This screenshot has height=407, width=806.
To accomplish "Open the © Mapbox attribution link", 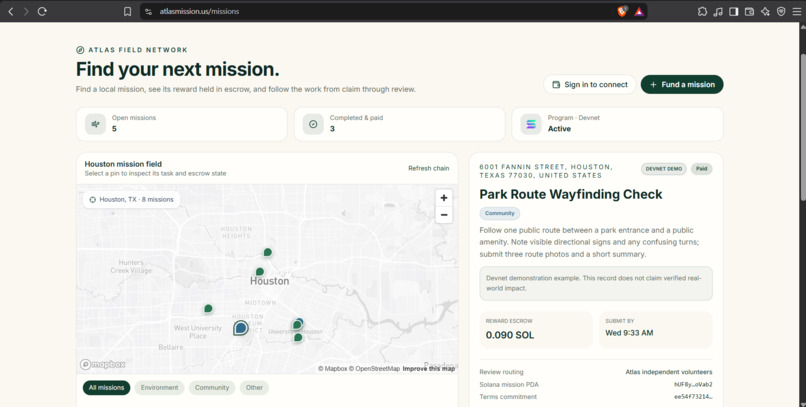I will [x=333, y=368].
